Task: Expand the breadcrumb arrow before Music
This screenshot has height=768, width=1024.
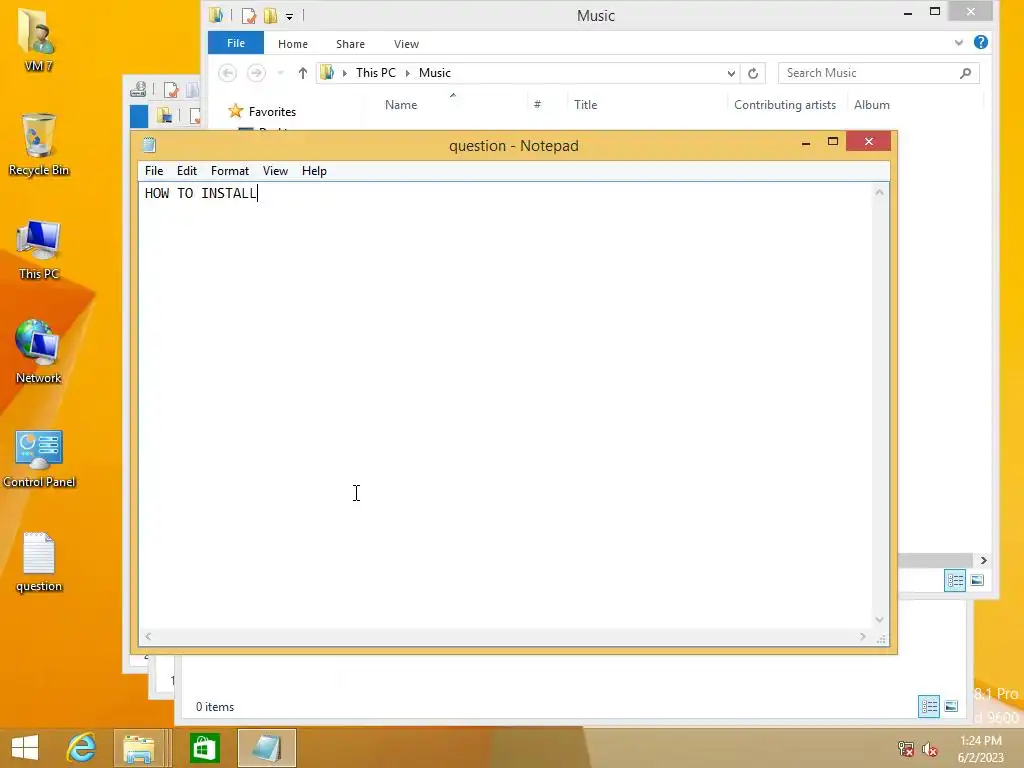Action: [408, 73]
